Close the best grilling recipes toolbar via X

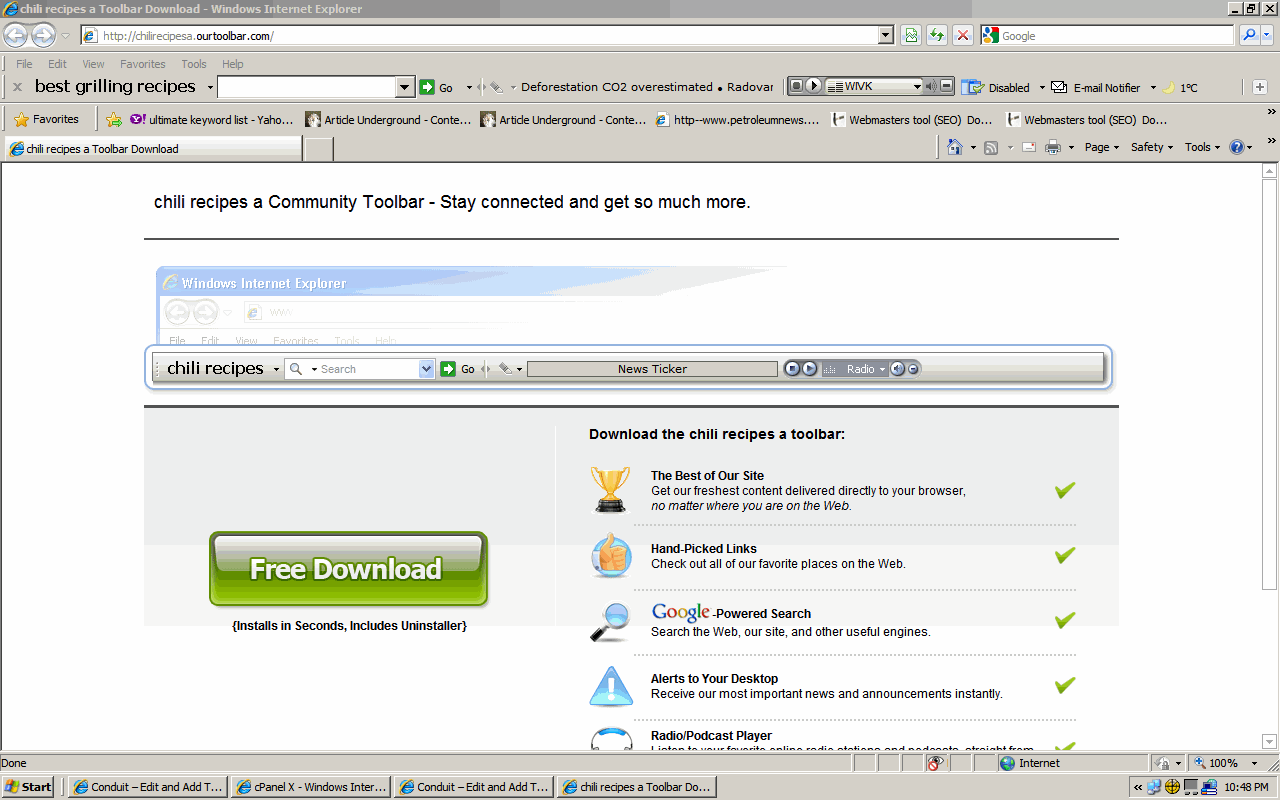pos(17,87)
